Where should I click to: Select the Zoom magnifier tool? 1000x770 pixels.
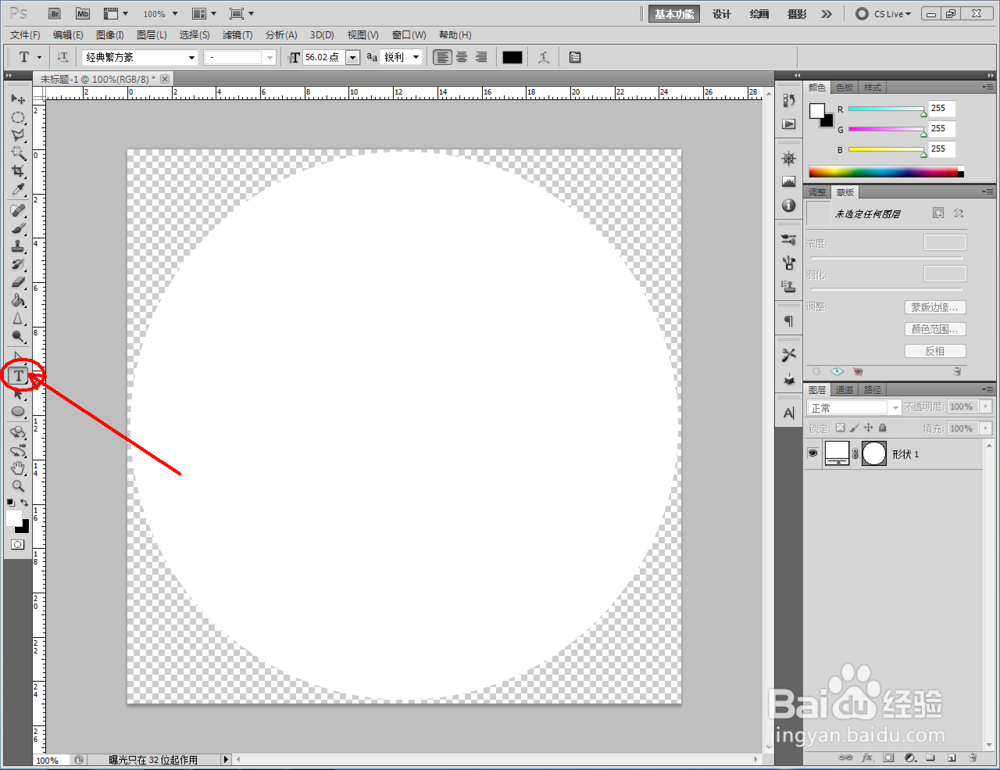[x=18, y=486]
